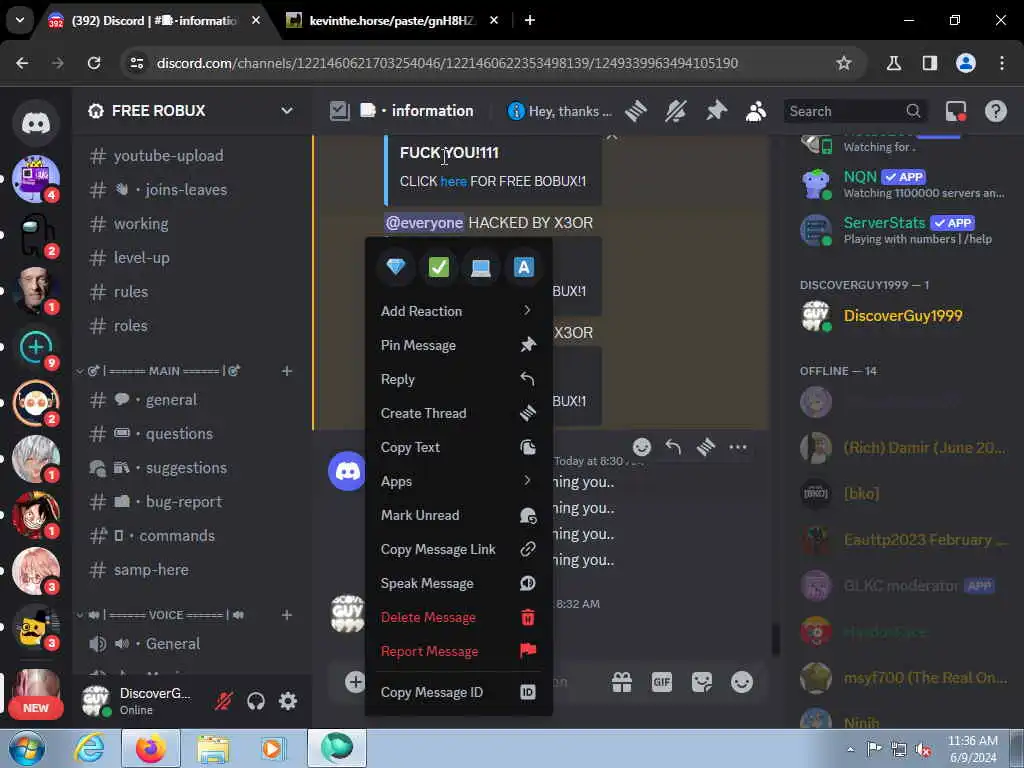Click Report Message entry
The height and width of the screenshot is (768, 1024).
458,651
